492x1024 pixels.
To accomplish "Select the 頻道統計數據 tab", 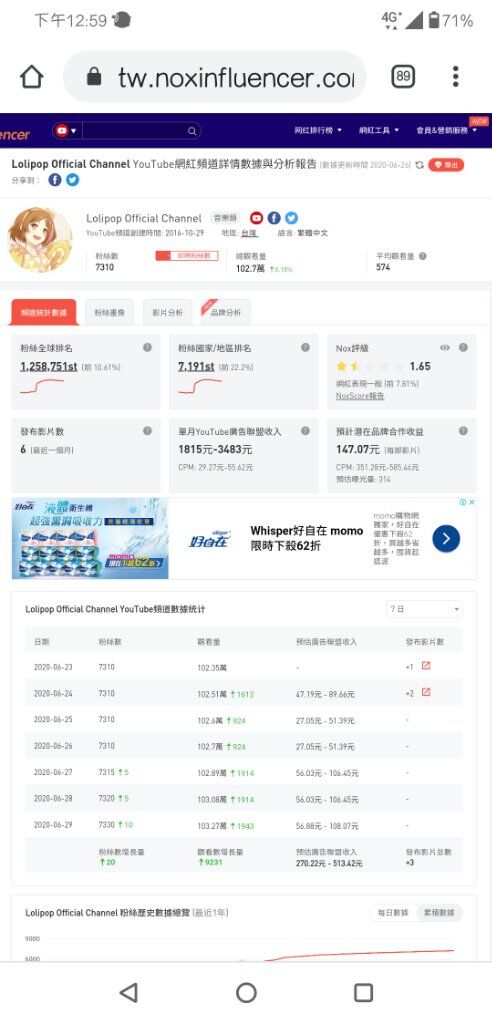I will point(44,313).
